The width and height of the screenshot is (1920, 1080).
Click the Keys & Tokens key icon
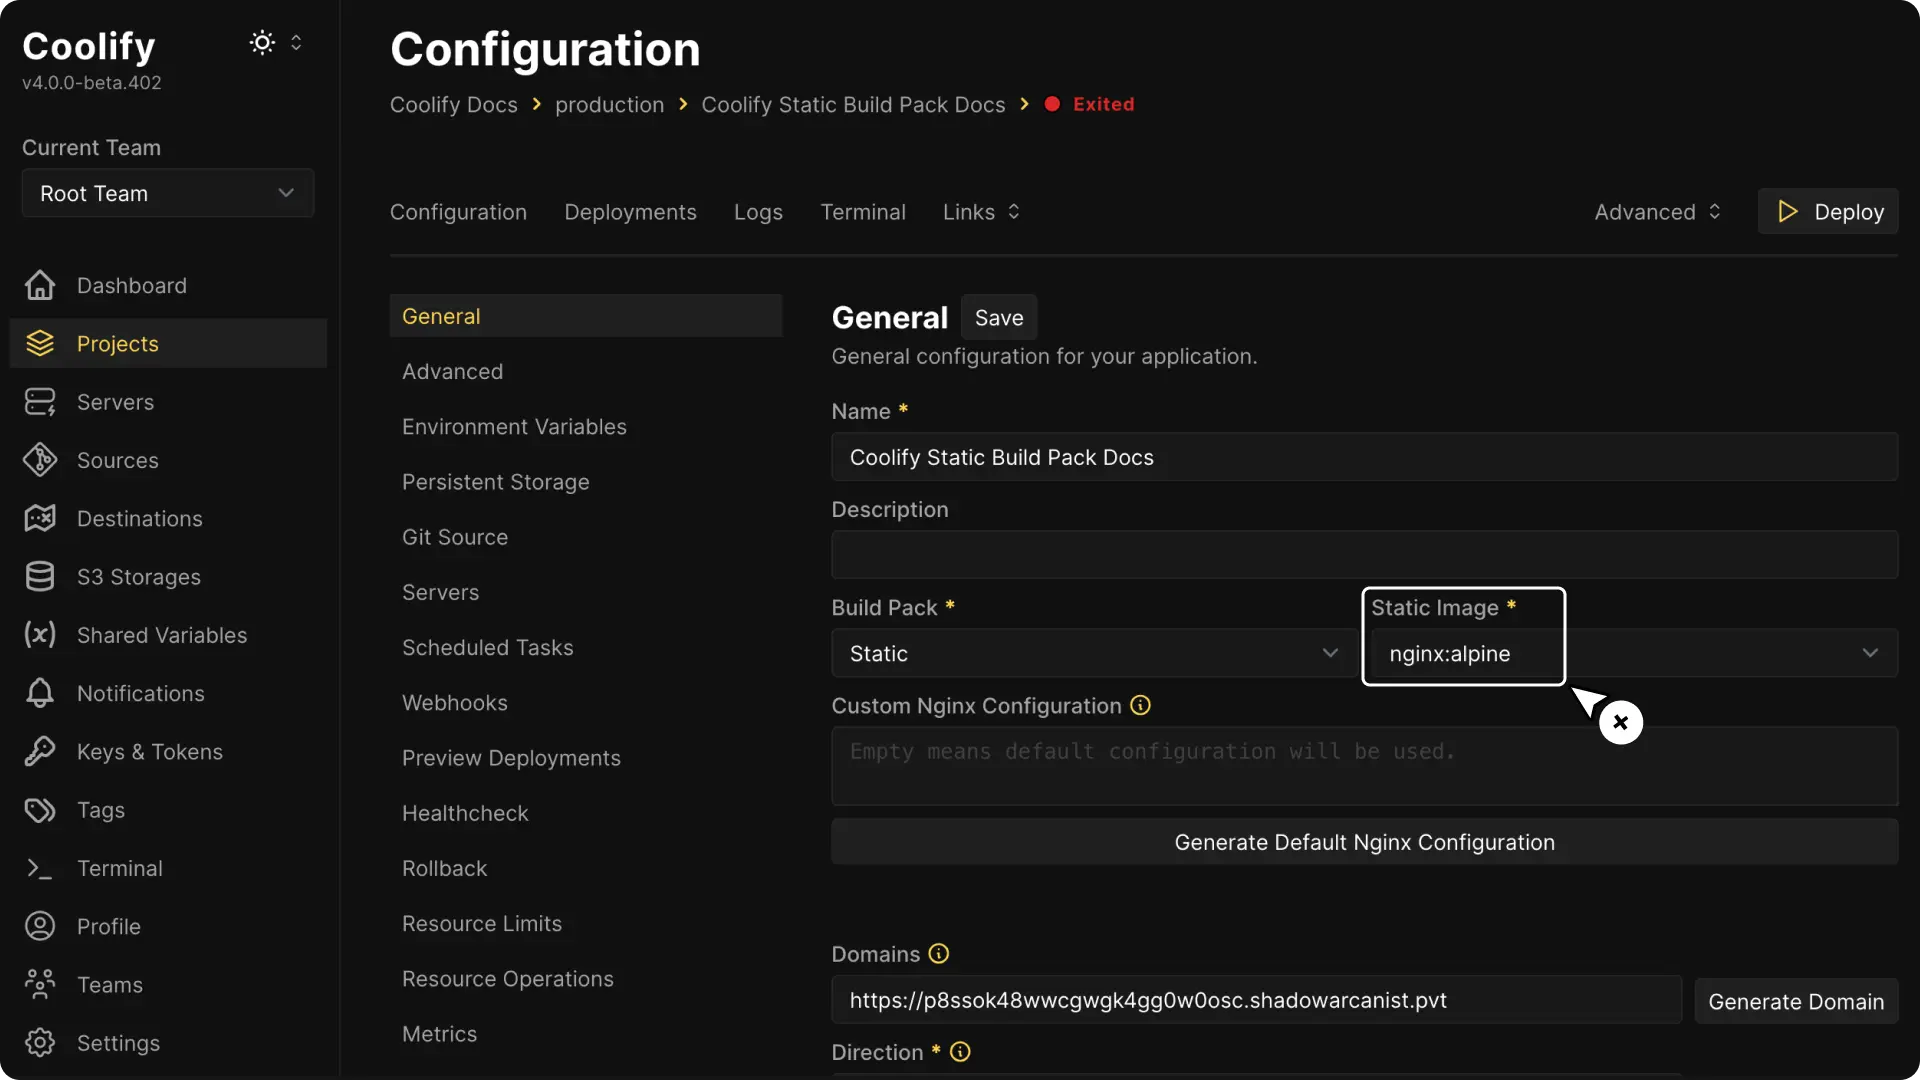coord(39,751)
